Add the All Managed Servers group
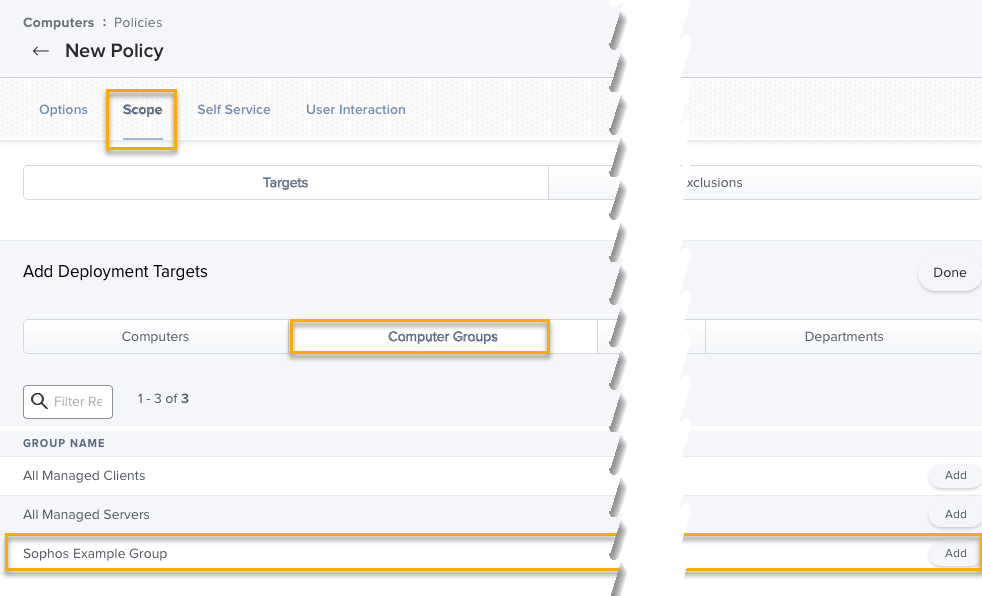The height and width of the screenshot is (596, 982). click(x=955, y=514)
